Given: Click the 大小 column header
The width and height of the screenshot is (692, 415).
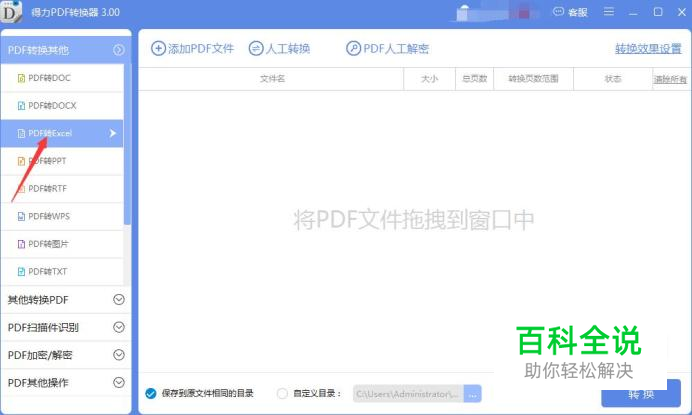Looking at the screenshot, I should pos(429,79).
